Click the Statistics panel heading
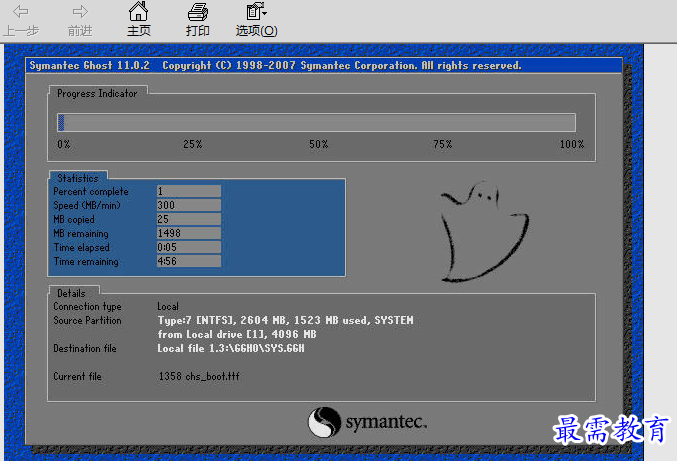The height and width of the screenshot is (461, 677). click(78, 178)
